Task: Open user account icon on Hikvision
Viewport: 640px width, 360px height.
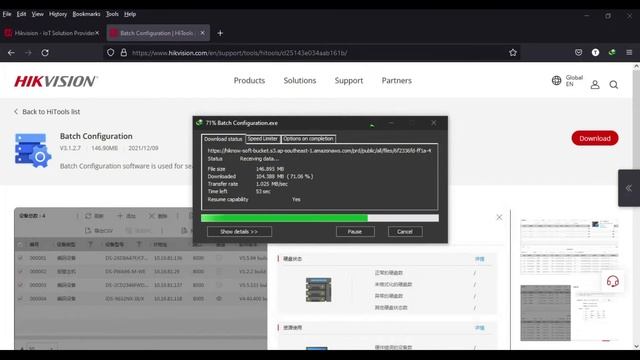Action: [595, 84]
